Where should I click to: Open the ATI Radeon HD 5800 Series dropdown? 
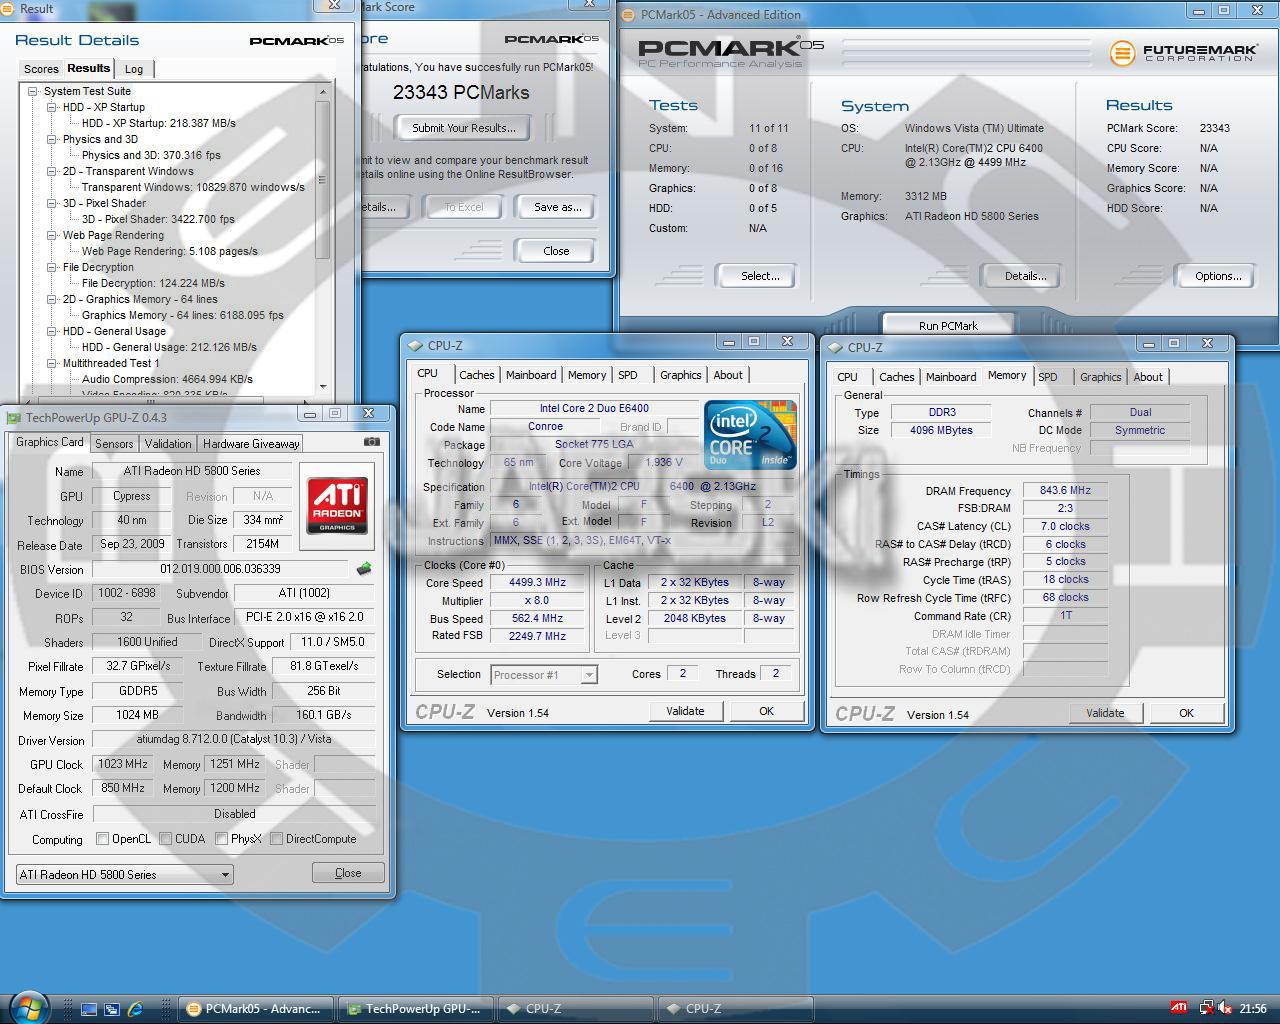125,874
